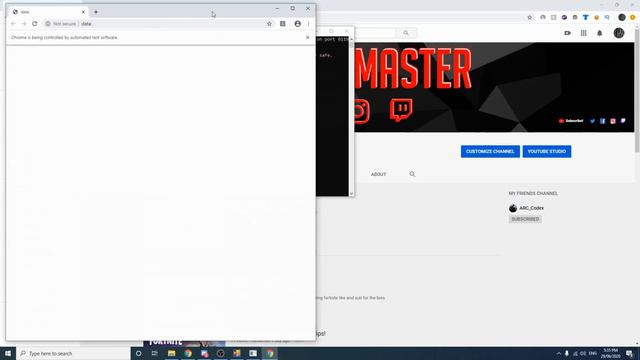Go forward in the automated Chrome window
This screenshot has width=640, height=360.
(x=24, y=24)
